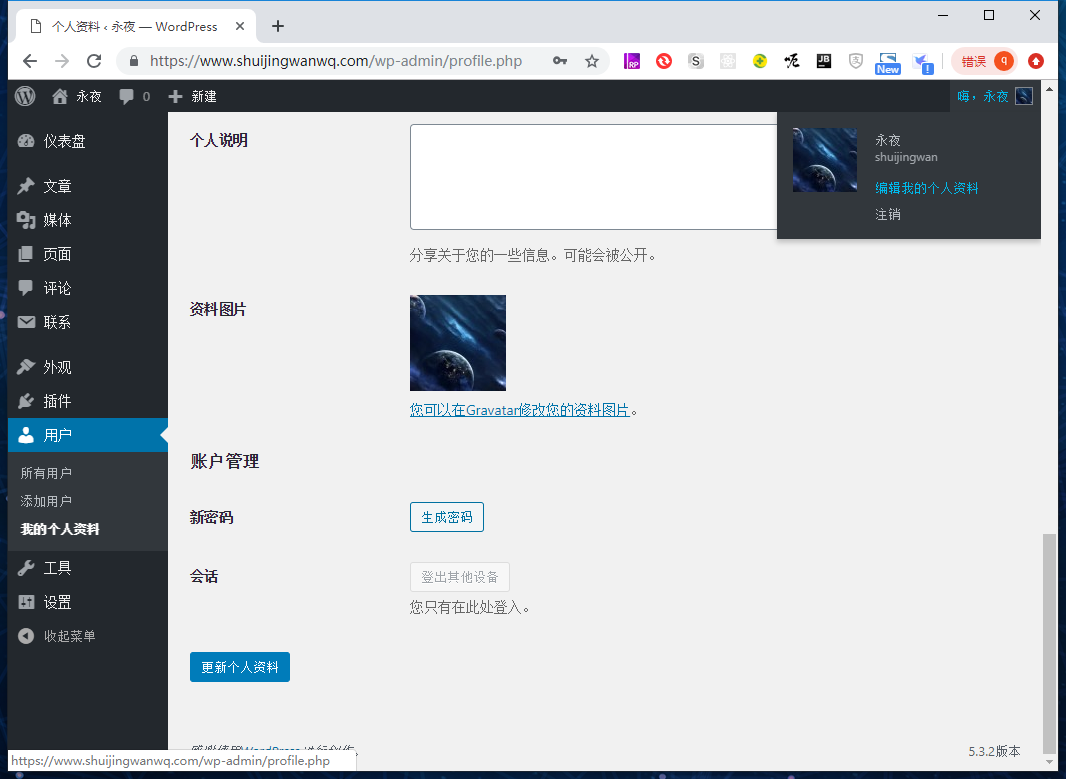
Task: Open 所有用户 submenu link
Action: [46, 473]
